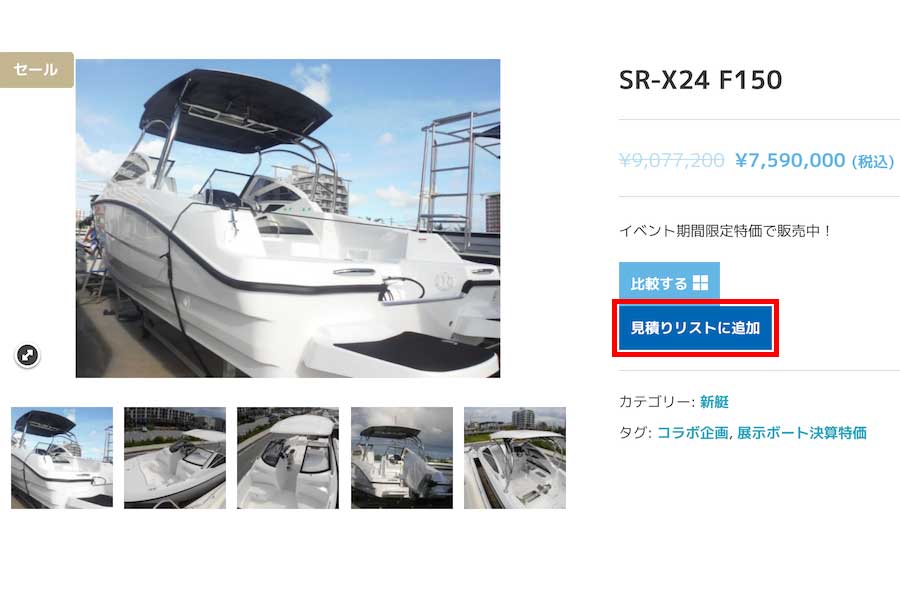This screenshot has width=900, height=600.
Task: Click the 比較する compare button
Action: tap(669, 283)
